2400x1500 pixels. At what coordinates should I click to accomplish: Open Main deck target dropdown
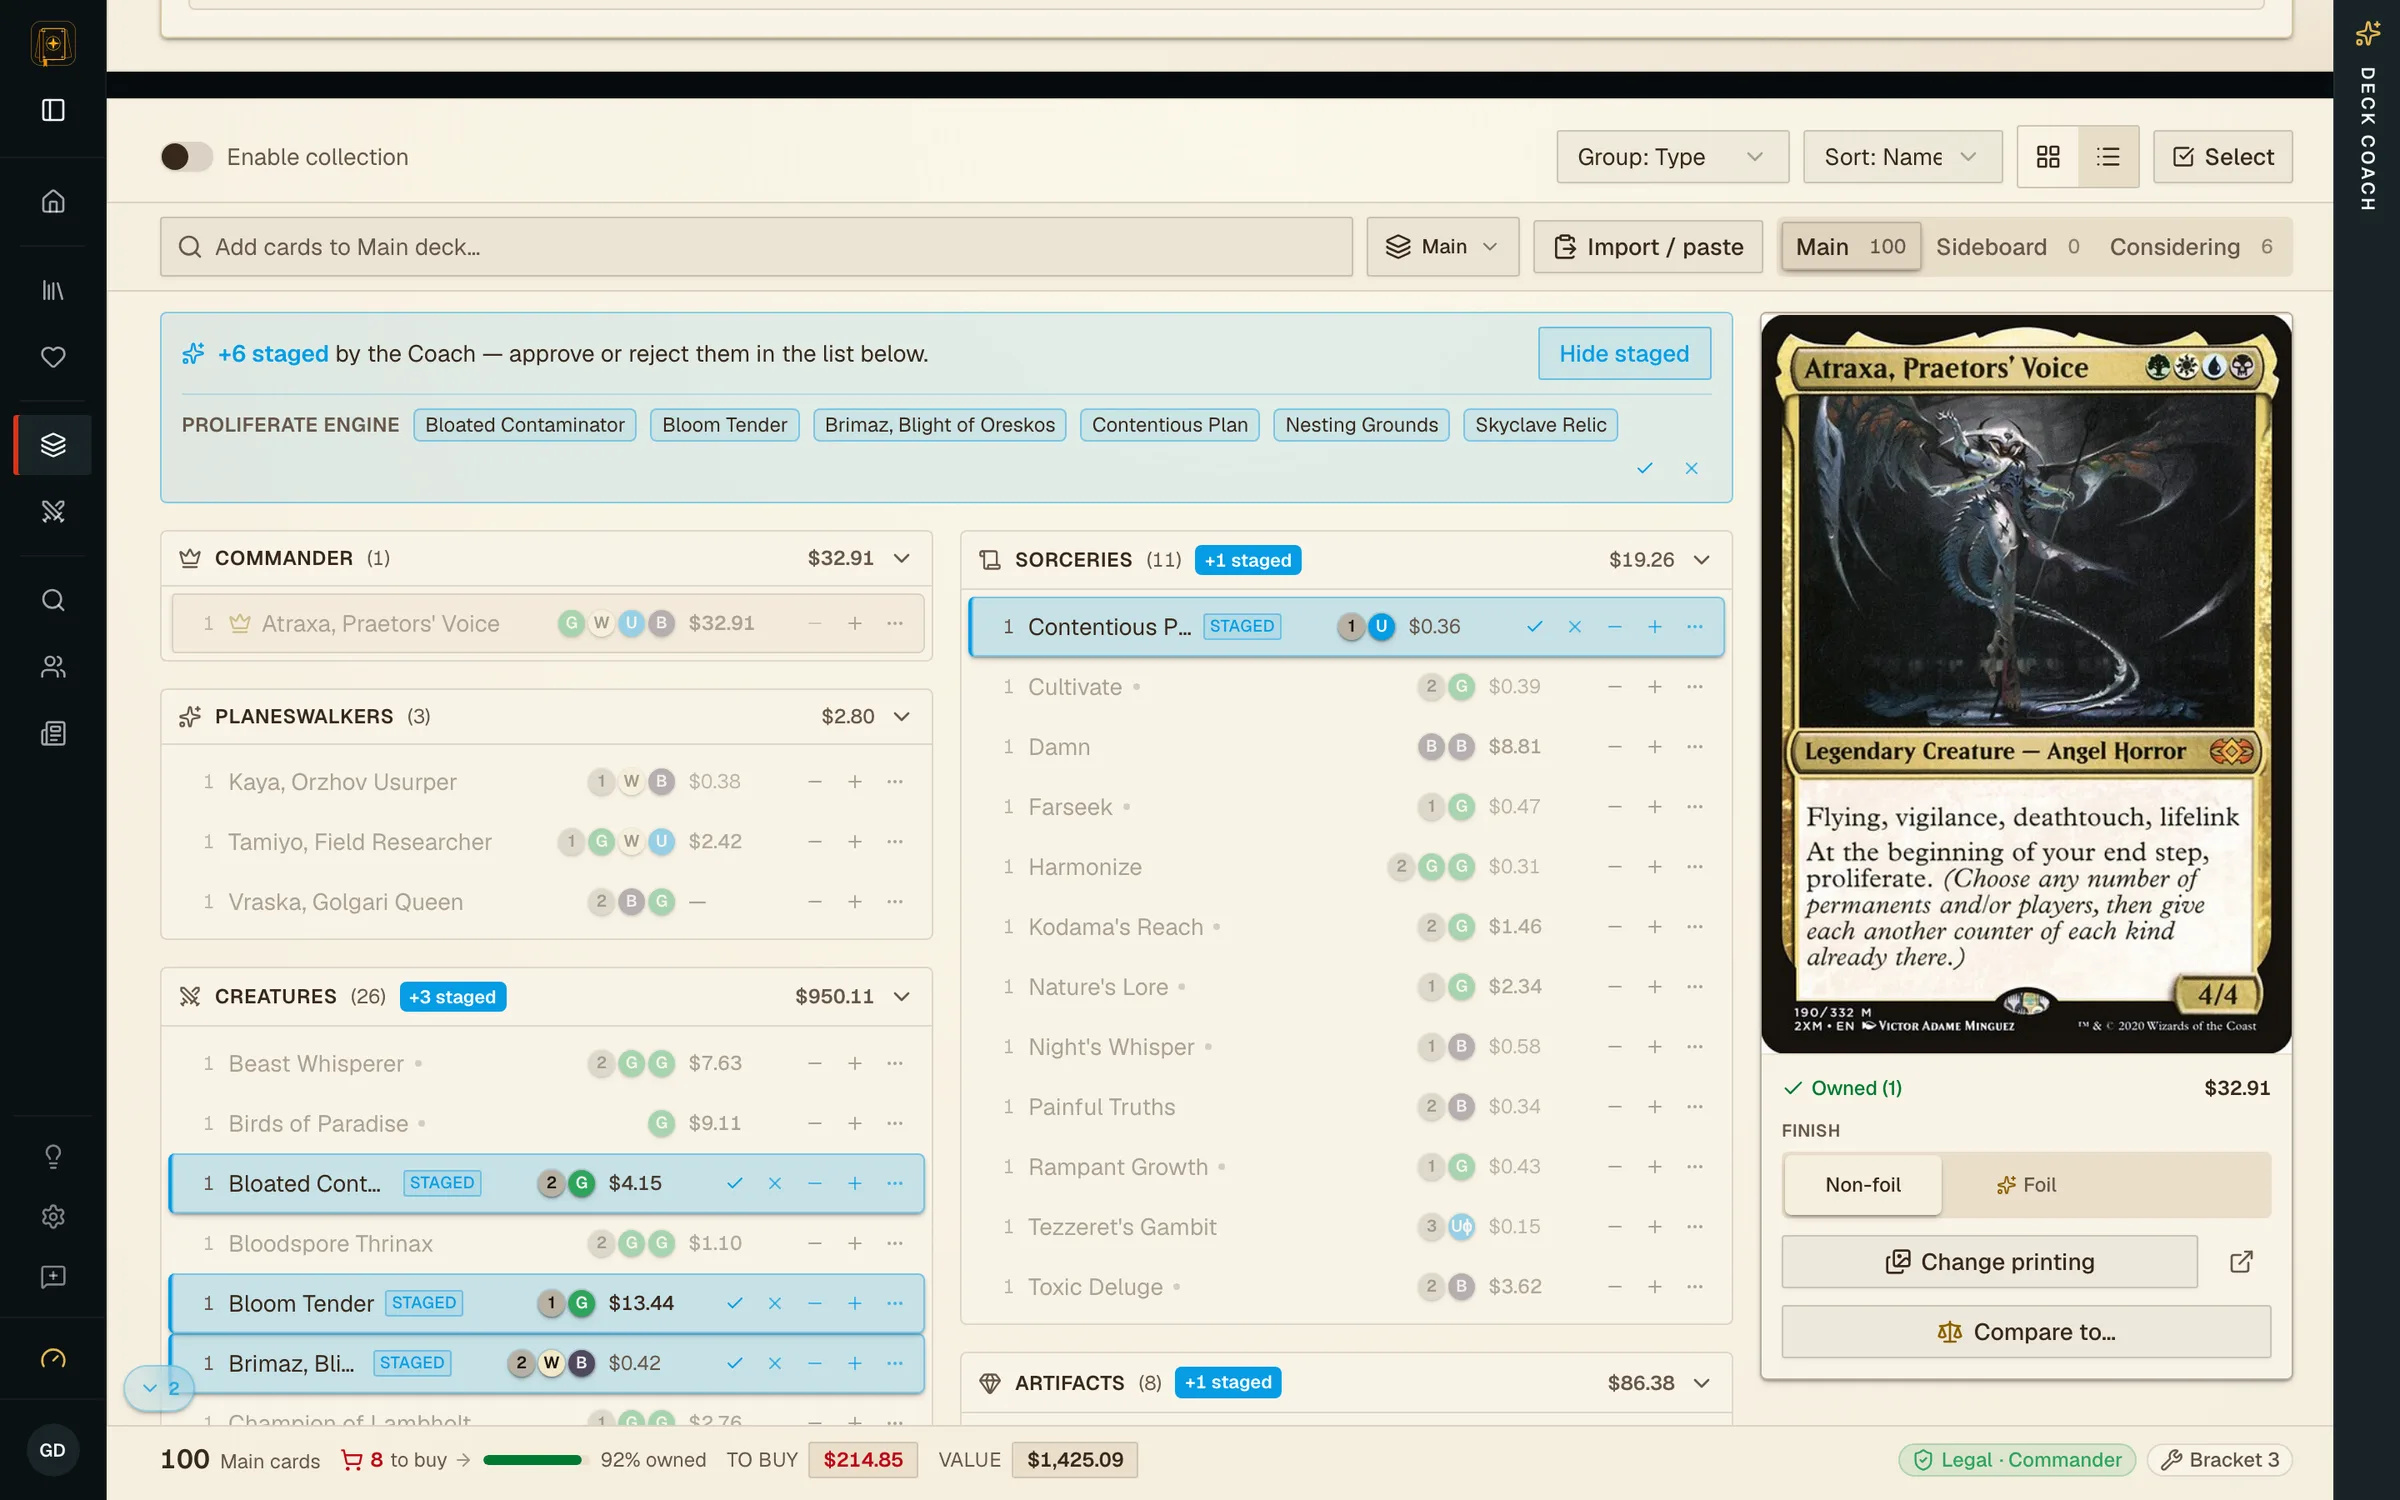tap(1442, 247)
